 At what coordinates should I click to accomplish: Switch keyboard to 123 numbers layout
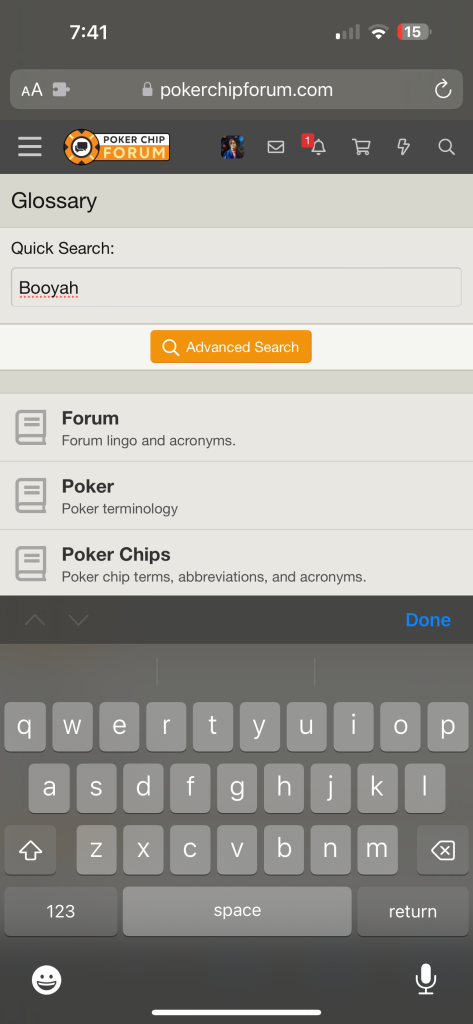coord(61,911)
